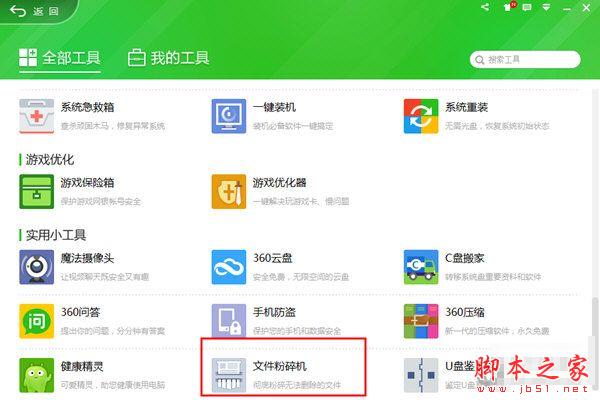Open the skin (shirt) icon
The height and width of the screenshot is (400, 600).
(509, 8)
